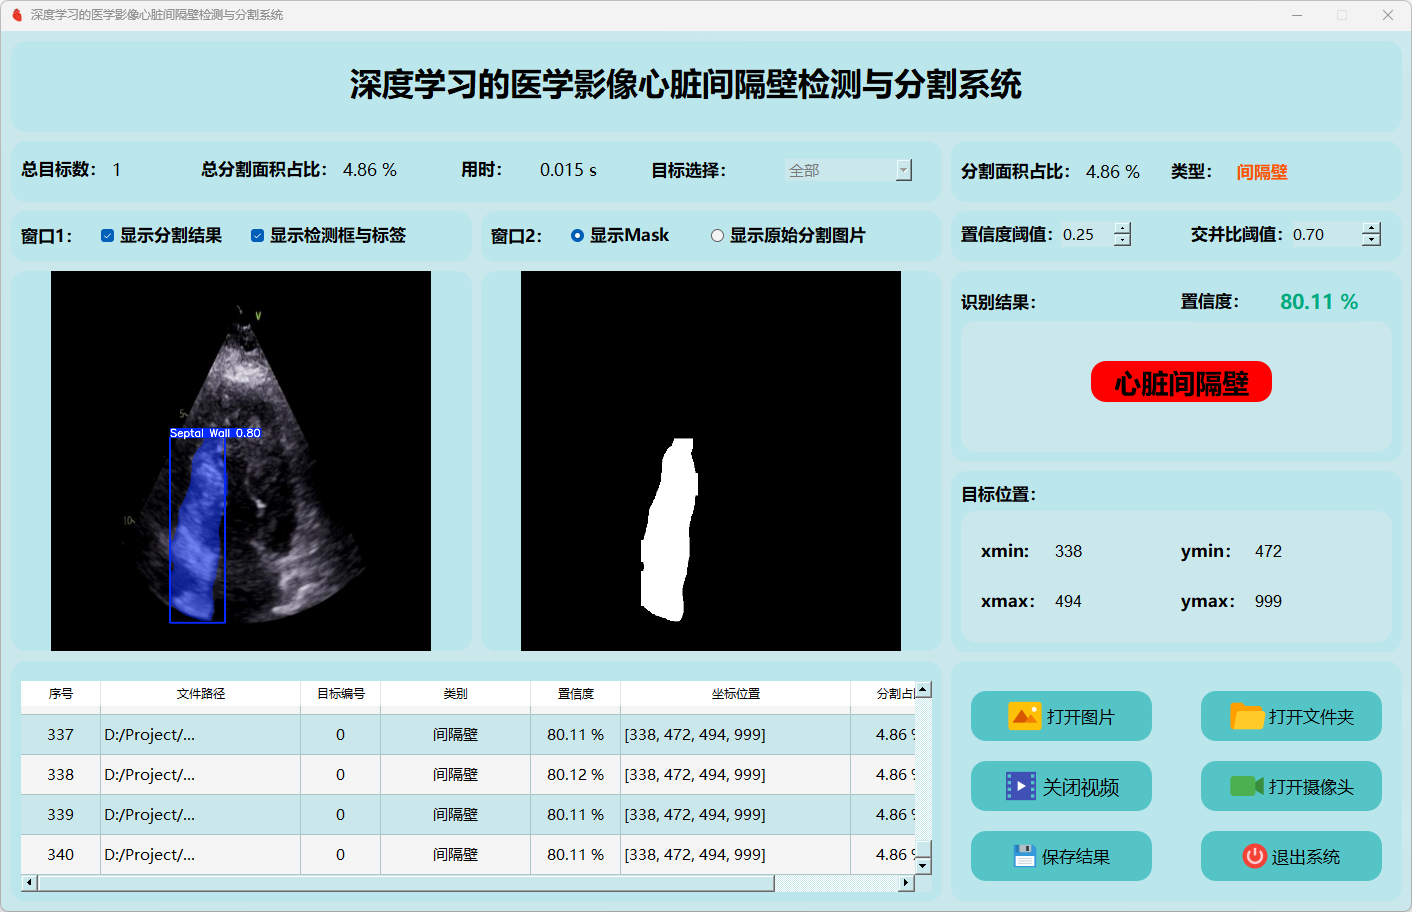1412x912 pixels.
Task: Click the 类别 column header
Action: [x=455, y=693]
